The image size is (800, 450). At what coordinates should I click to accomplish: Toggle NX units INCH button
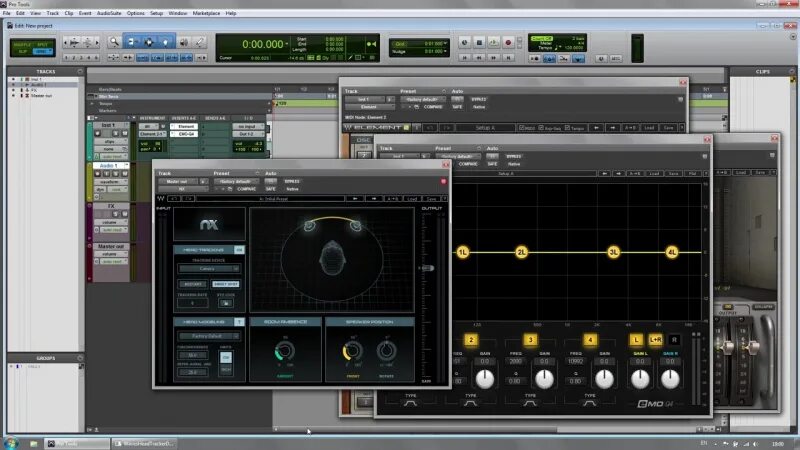pyautogui.click(x=226, y=369)
